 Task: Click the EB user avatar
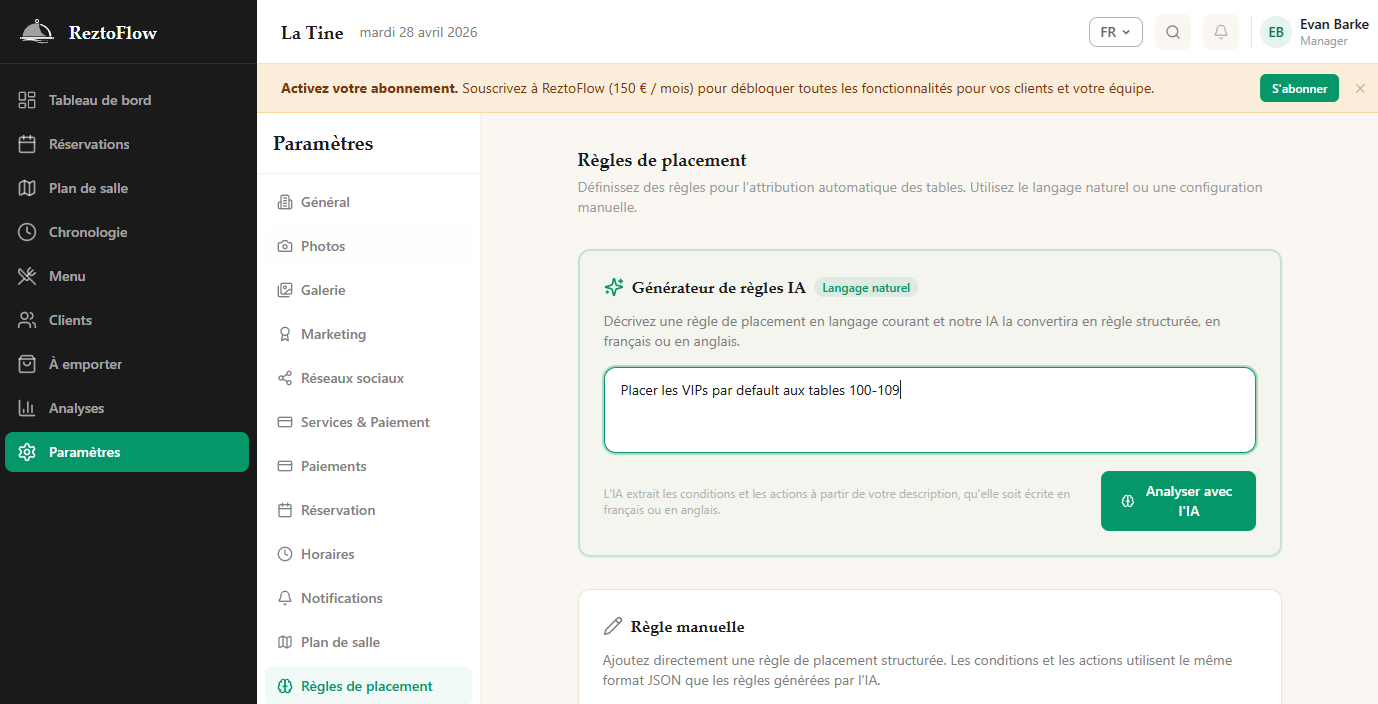(x=1276, y=32)
